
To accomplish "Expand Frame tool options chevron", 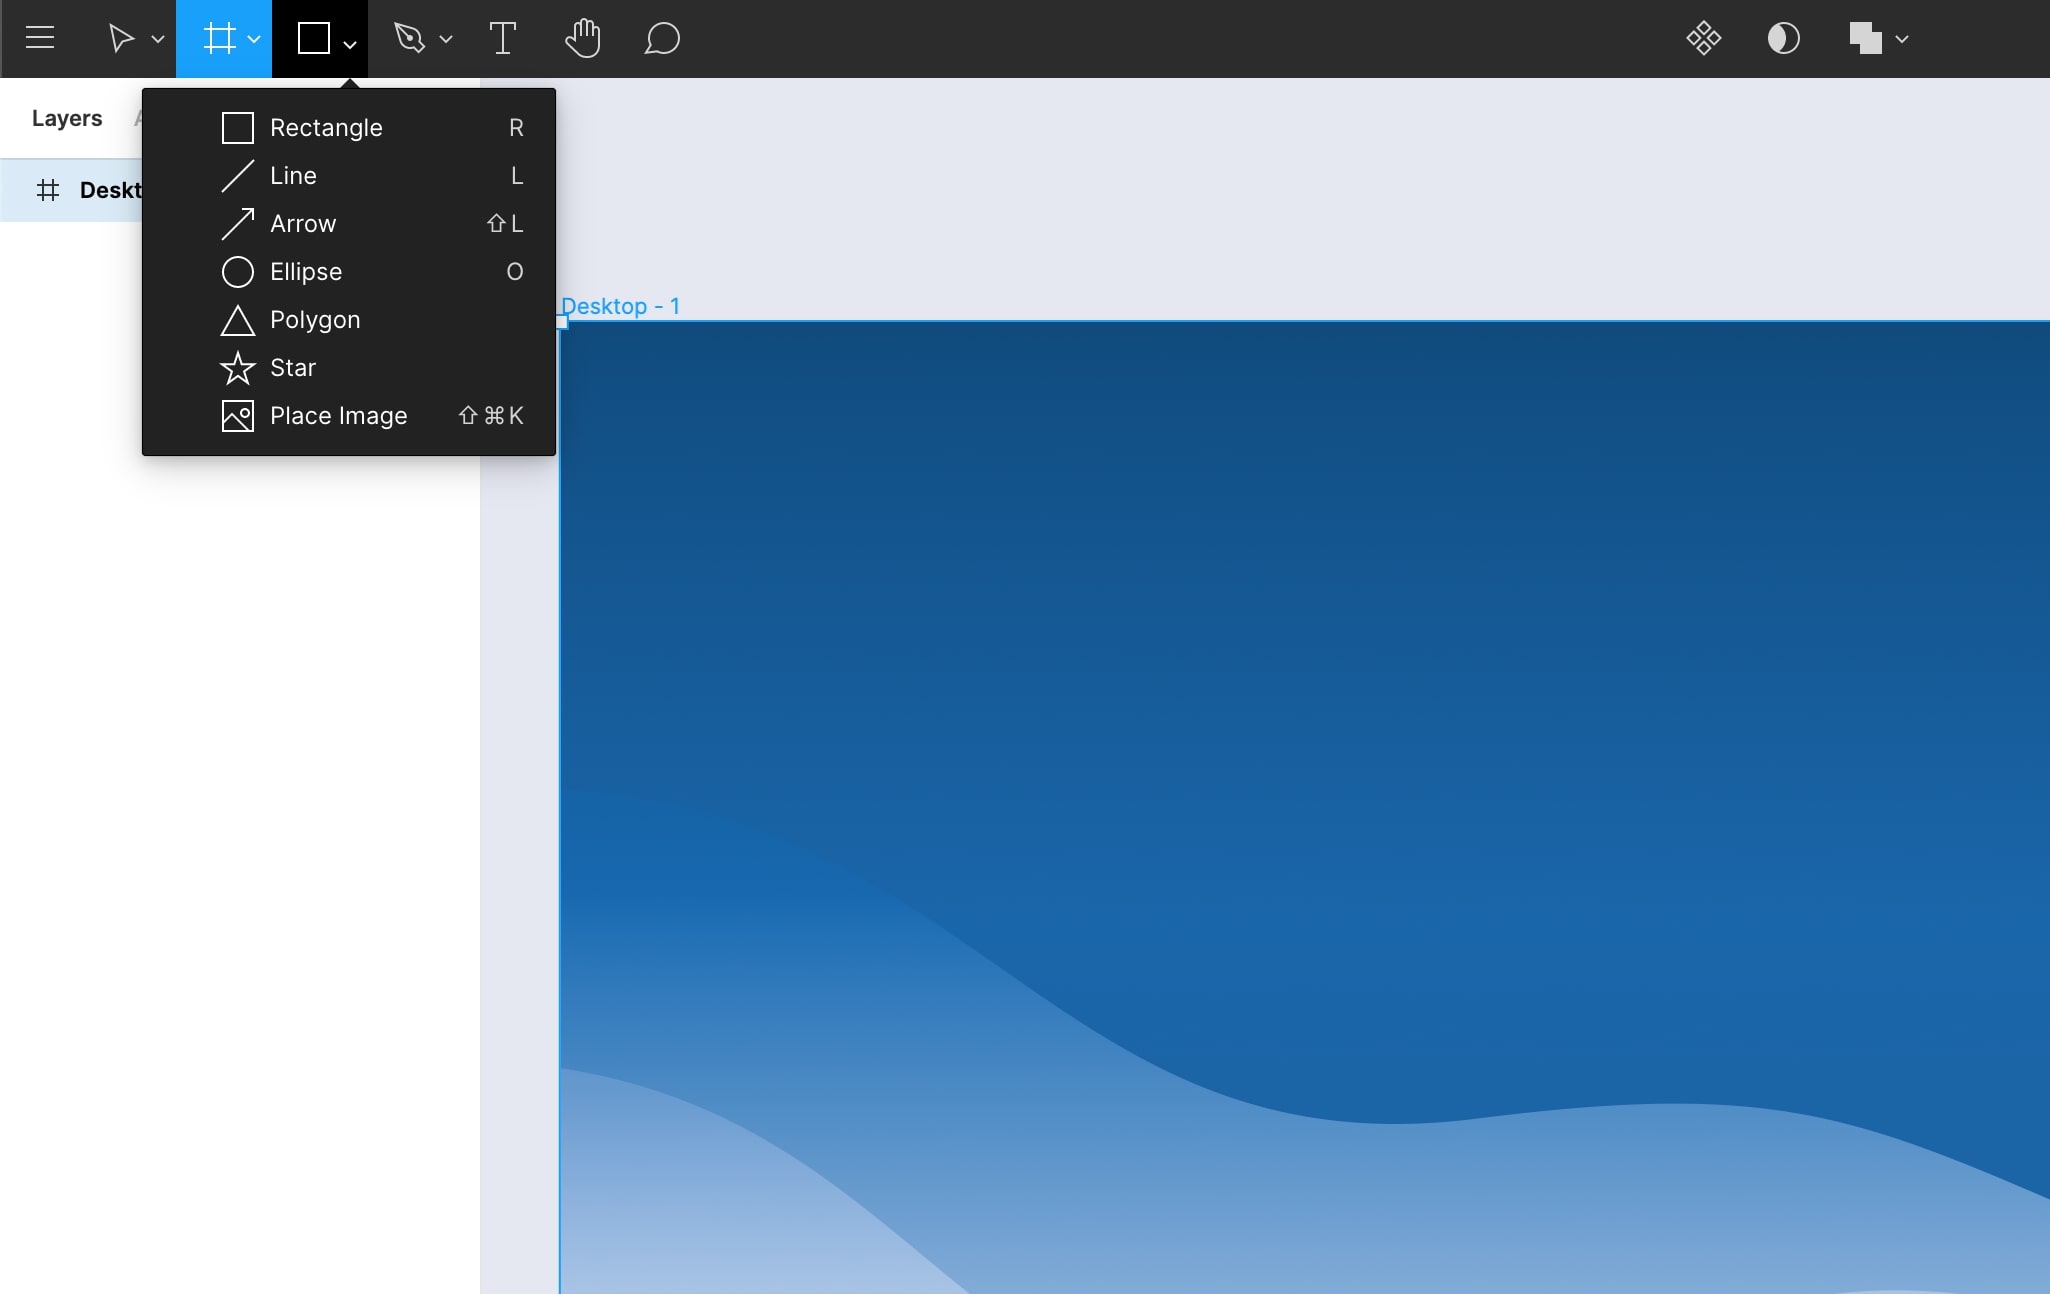I will (254, 39).
